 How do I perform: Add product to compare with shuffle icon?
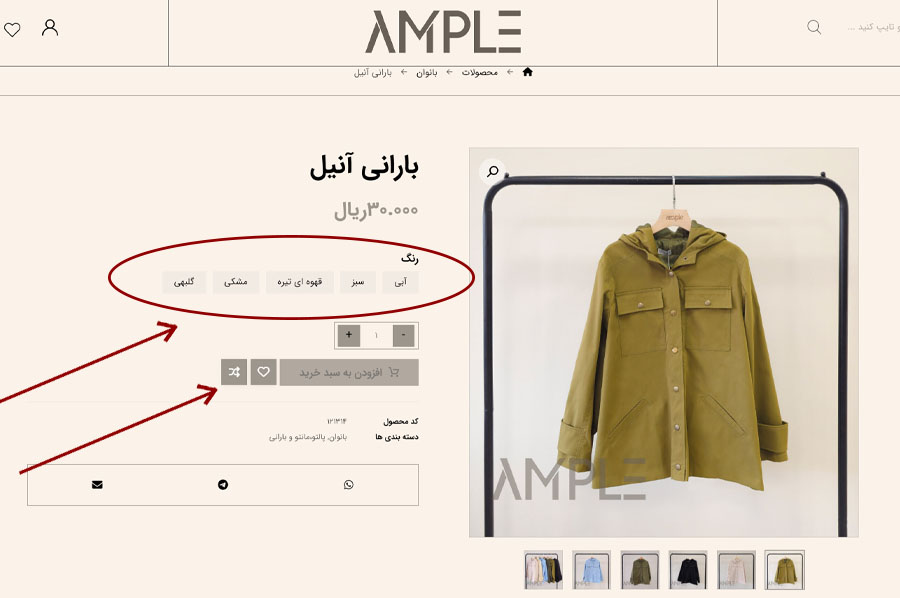click(x=234, y=372)
